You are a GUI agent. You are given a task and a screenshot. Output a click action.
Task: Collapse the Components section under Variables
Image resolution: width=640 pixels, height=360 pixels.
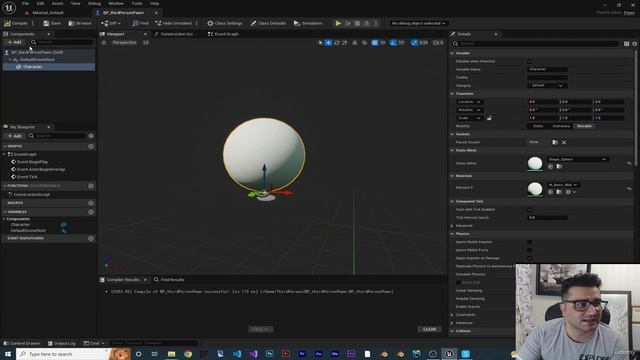(x=4, y=219)
